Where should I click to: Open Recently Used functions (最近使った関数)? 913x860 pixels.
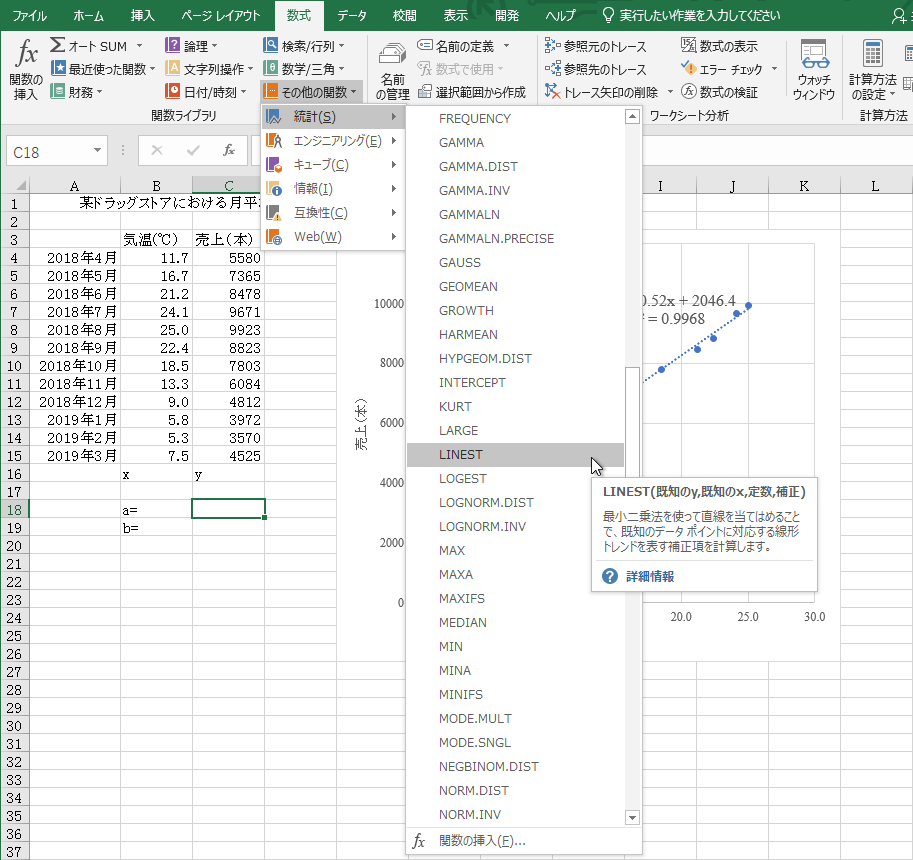pyautogui.click(x=103, y=69)
